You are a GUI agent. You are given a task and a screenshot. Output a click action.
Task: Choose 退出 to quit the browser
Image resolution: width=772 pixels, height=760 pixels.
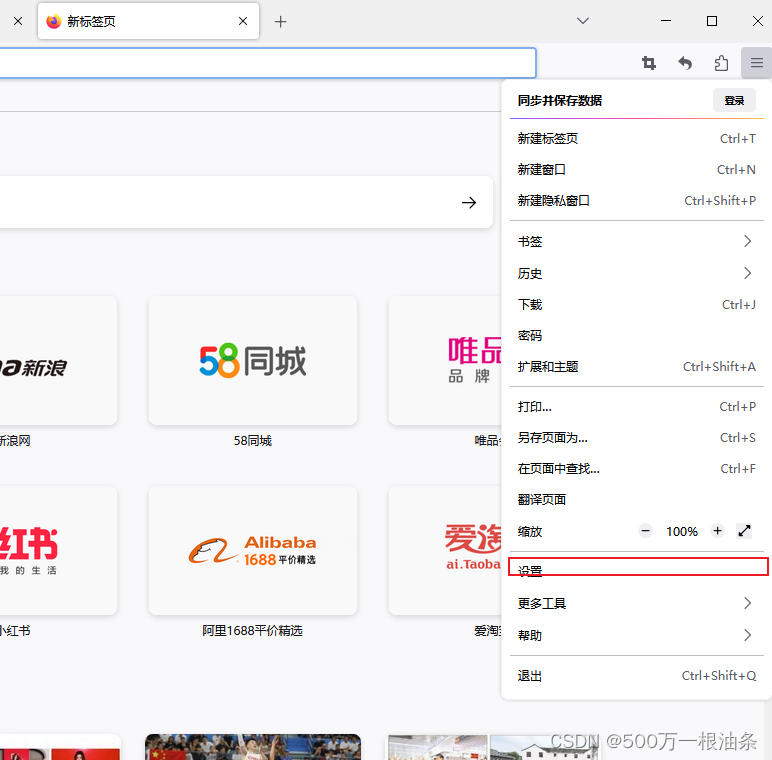637,676
